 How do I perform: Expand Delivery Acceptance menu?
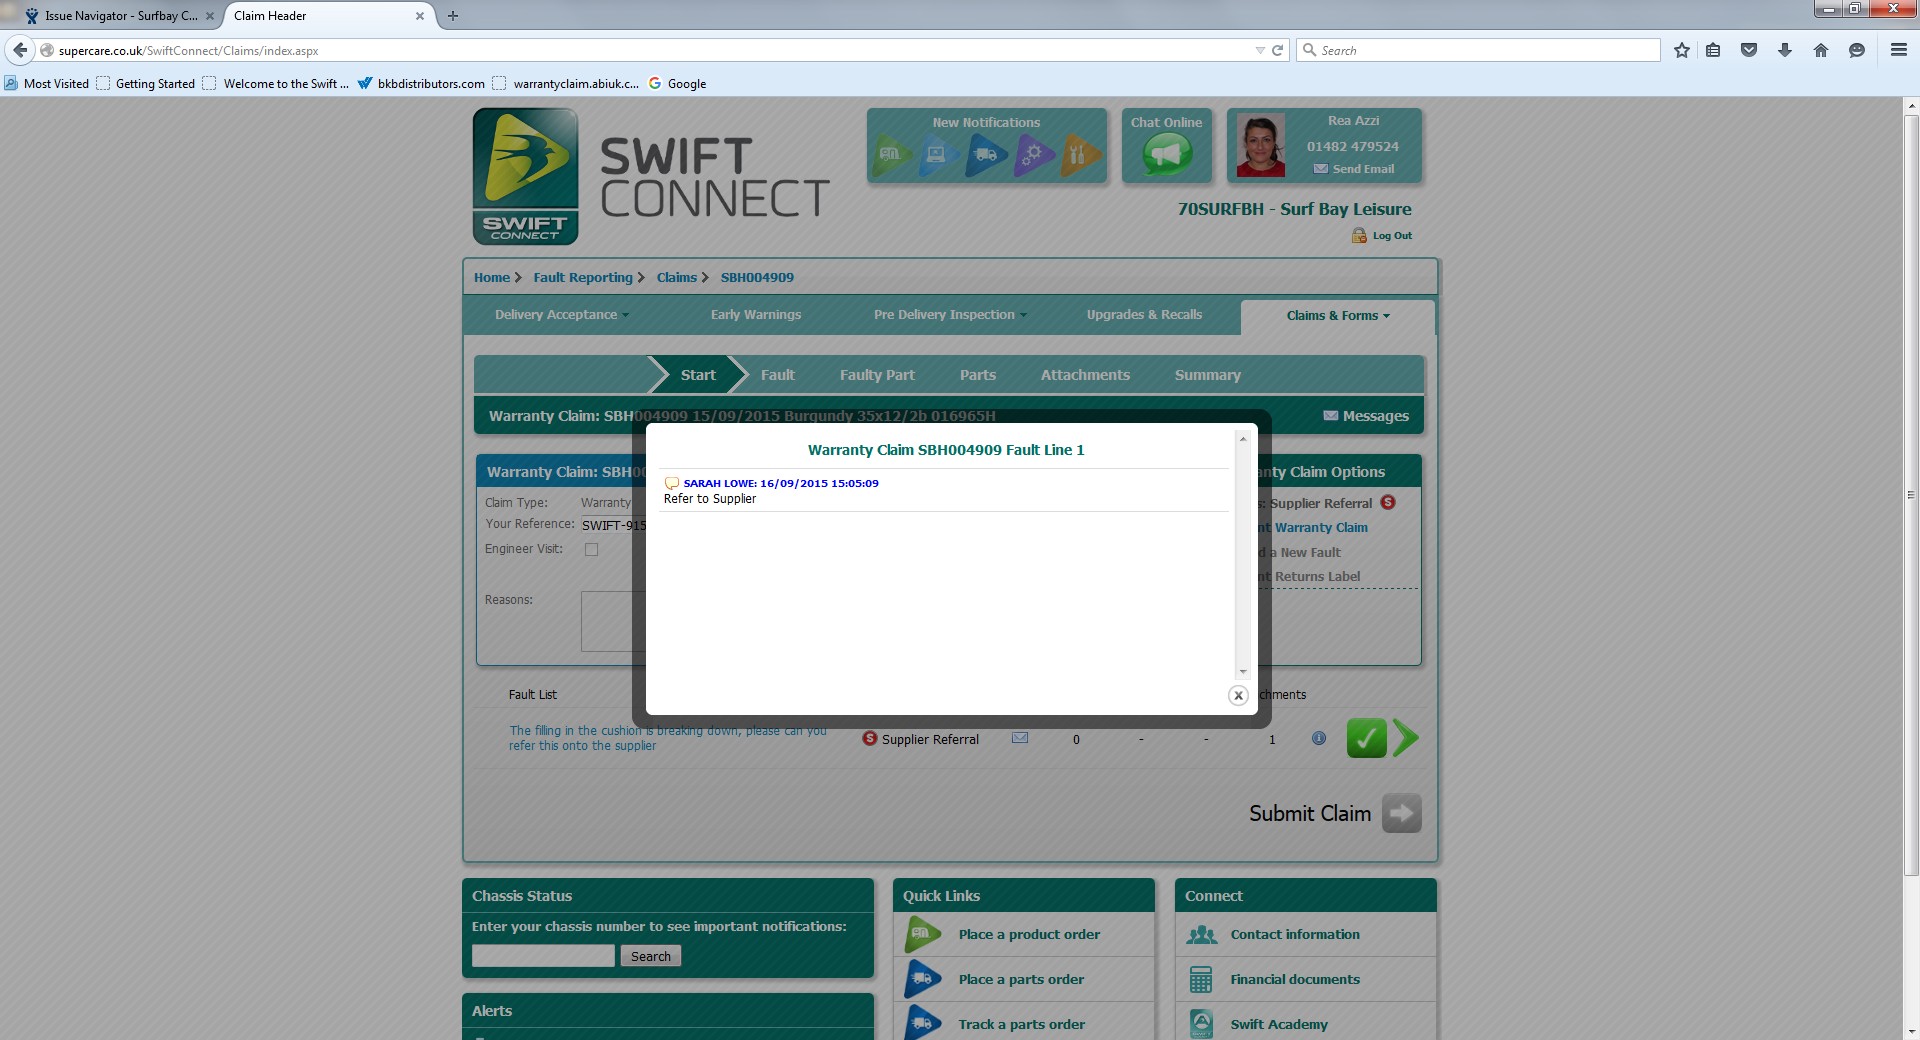562,315
